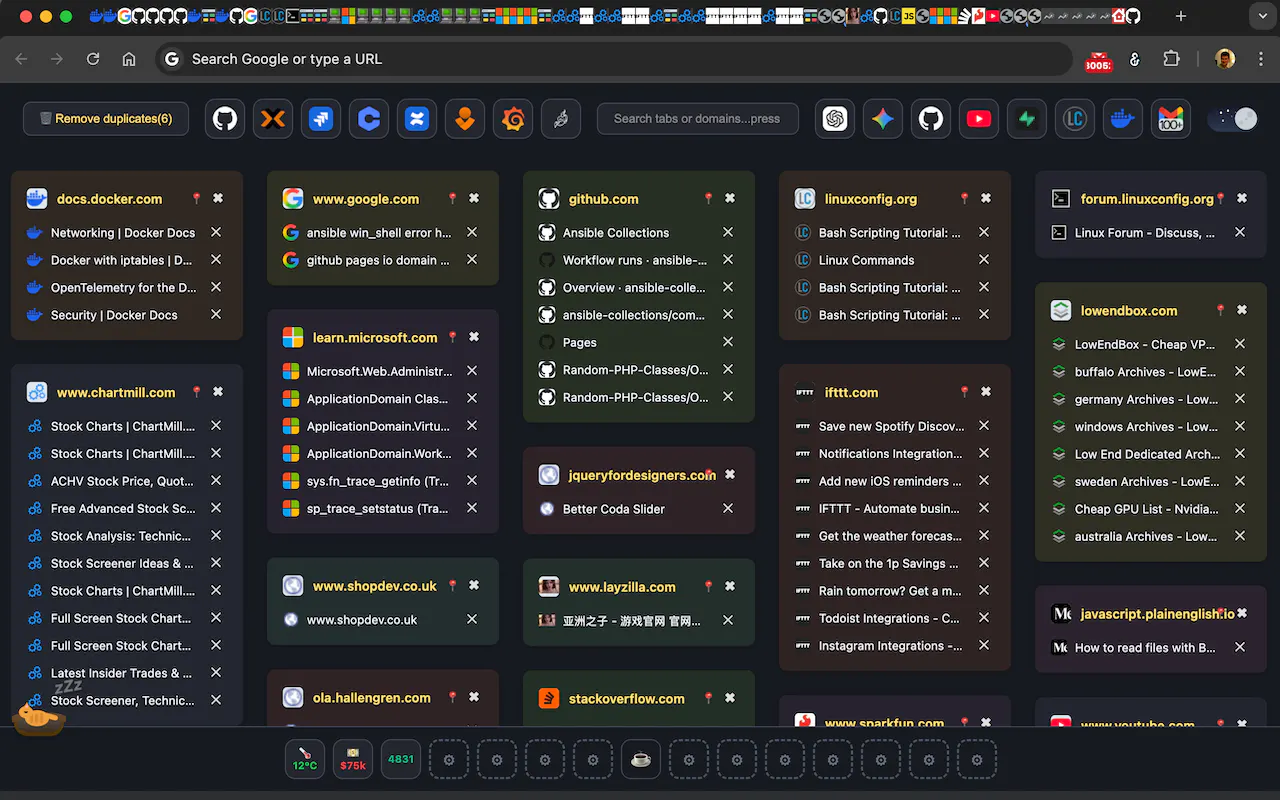Click the Gemini sparkle shortcut icon
The width and height of the screenshot is (1280, 800).
point(883,119)
